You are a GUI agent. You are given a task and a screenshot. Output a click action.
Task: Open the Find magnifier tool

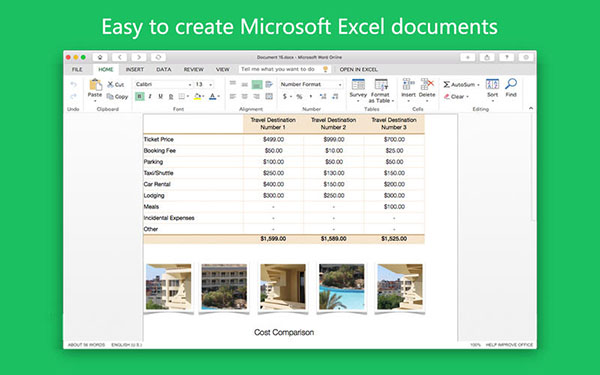pyautogui.click(x=511, y=83)
